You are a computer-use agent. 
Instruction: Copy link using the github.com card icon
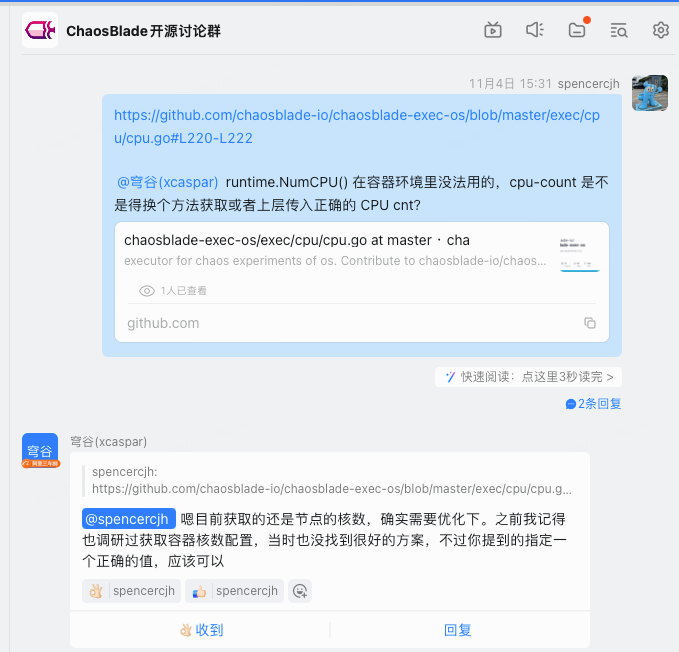(x=590, y=323)
